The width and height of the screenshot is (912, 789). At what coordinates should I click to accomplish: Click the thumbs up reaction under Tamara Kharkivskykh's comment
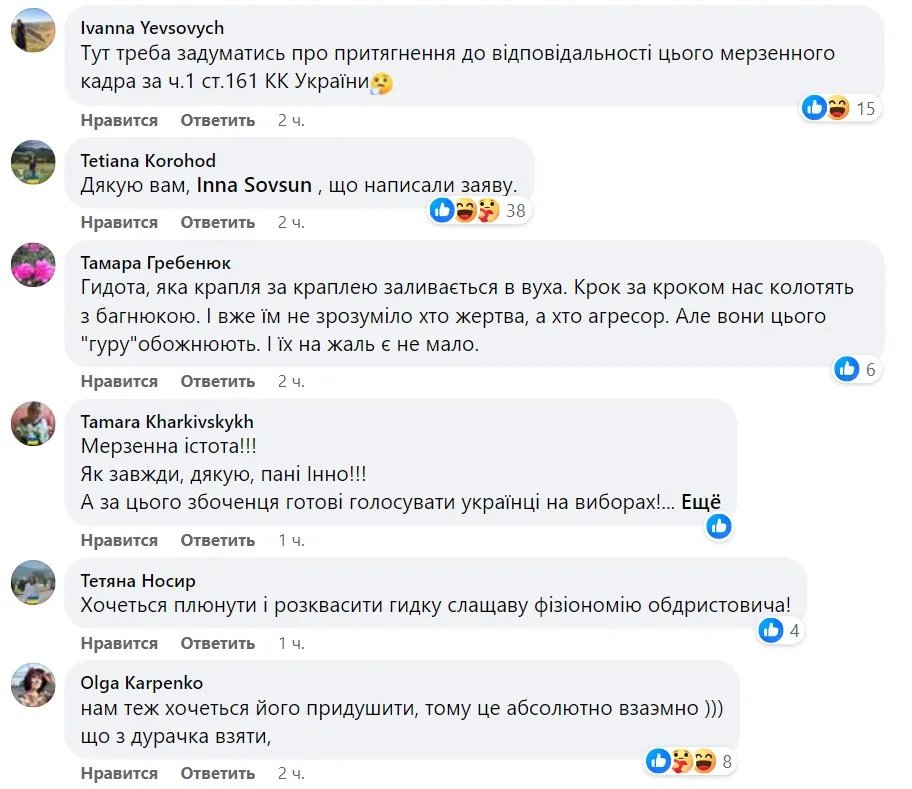click(x=719, y=526)
